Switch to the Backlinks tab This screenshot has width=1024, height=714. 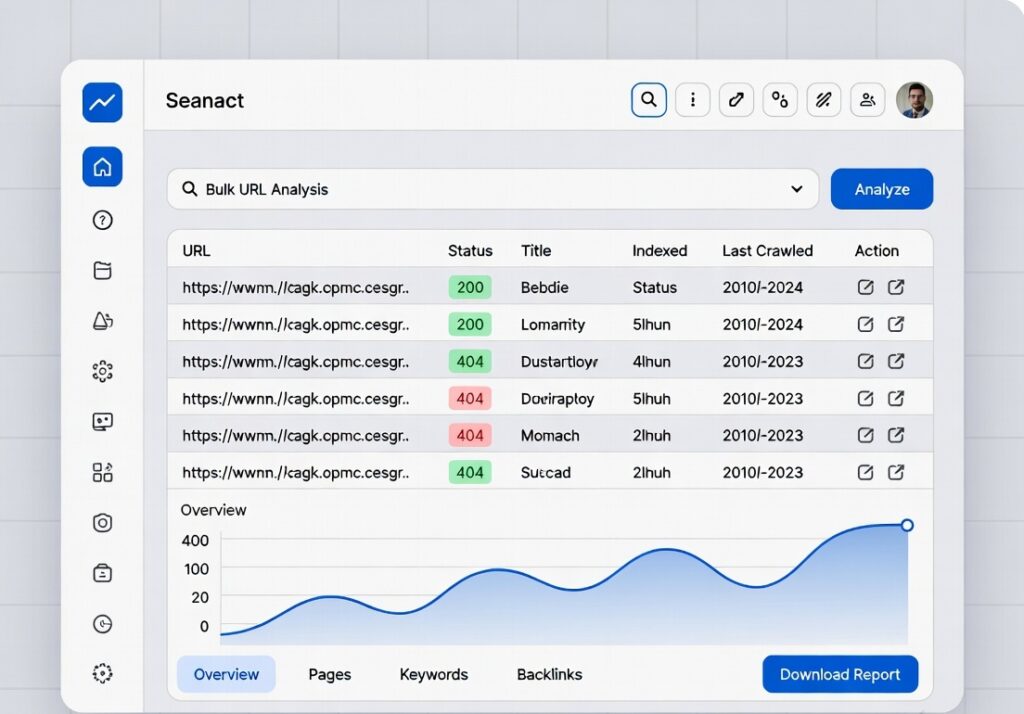click(549, 674)
